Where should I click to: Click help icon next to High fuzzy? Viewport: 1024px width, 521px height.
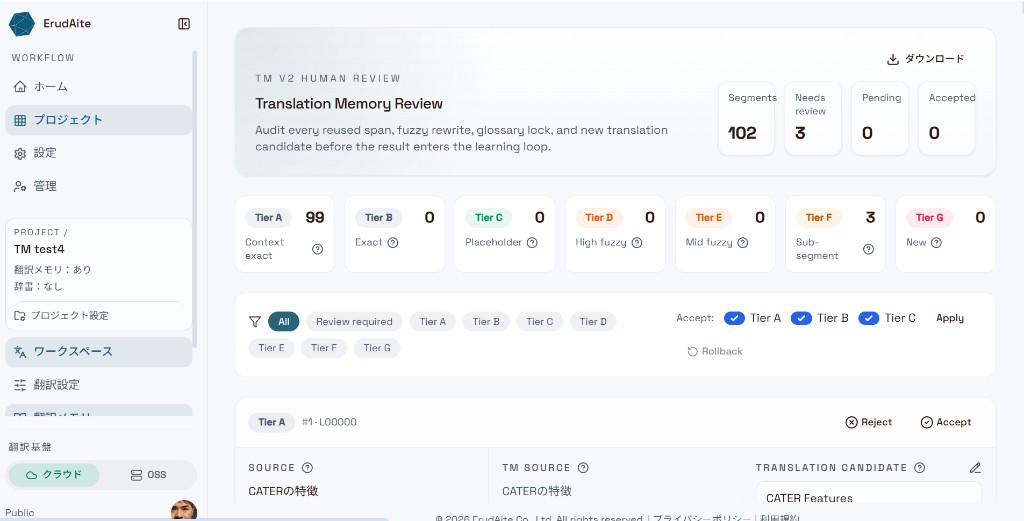pos(637,242)
